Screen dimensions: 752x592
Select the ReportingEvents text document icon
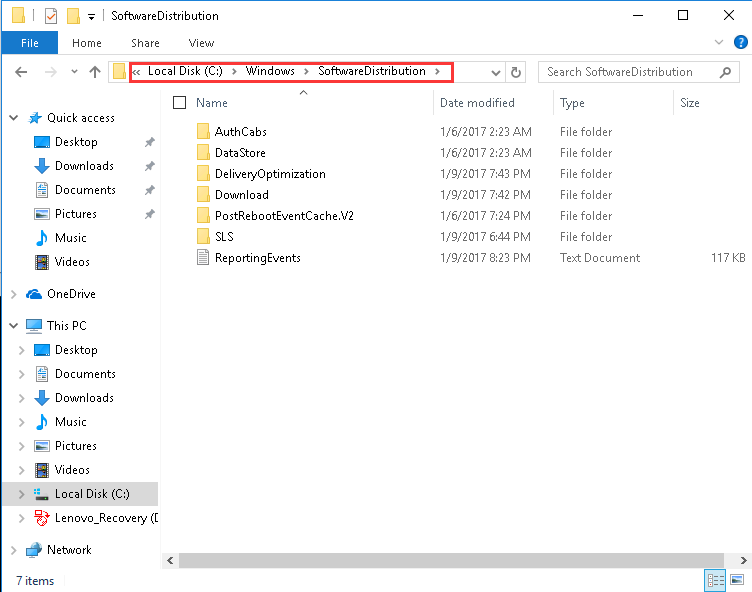pyautogui.click(x=203, y=258)
